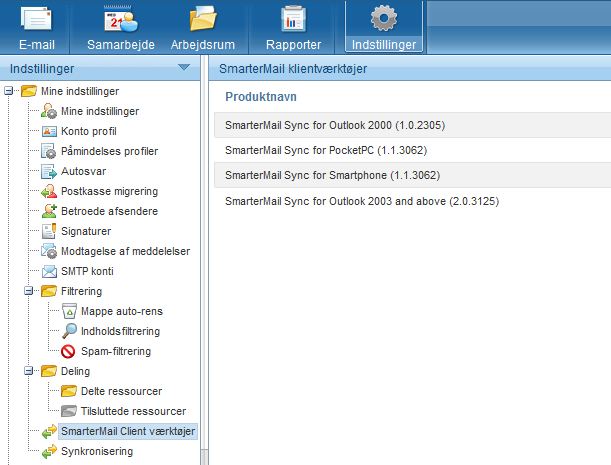Switch to the Rapporter tab
611x465 pixels.
[x=293, y=44]
